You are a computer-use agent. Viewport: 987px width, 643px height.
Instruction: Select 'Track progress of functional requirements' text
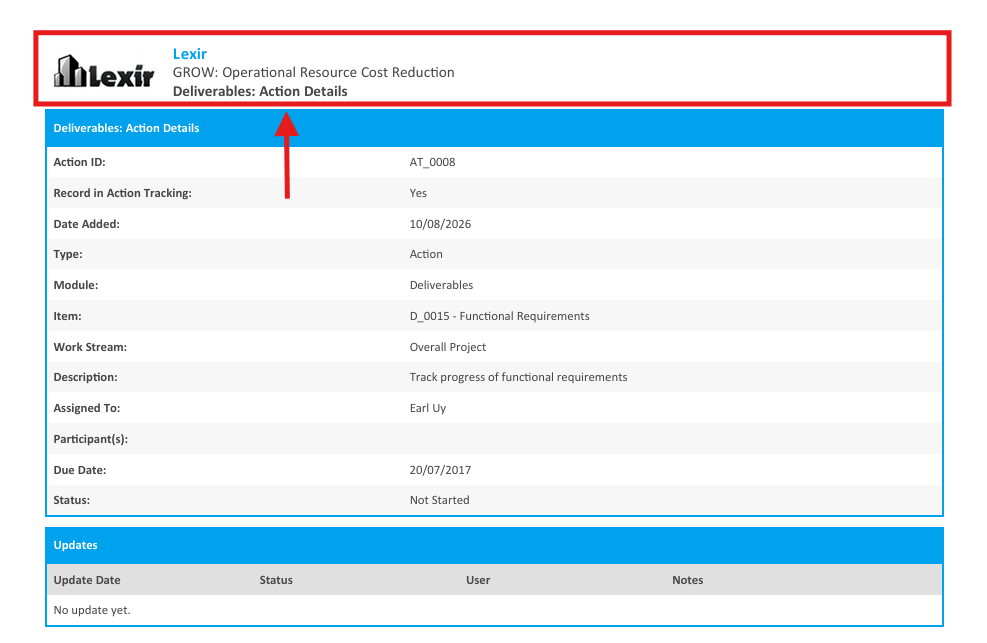(519, 377)
